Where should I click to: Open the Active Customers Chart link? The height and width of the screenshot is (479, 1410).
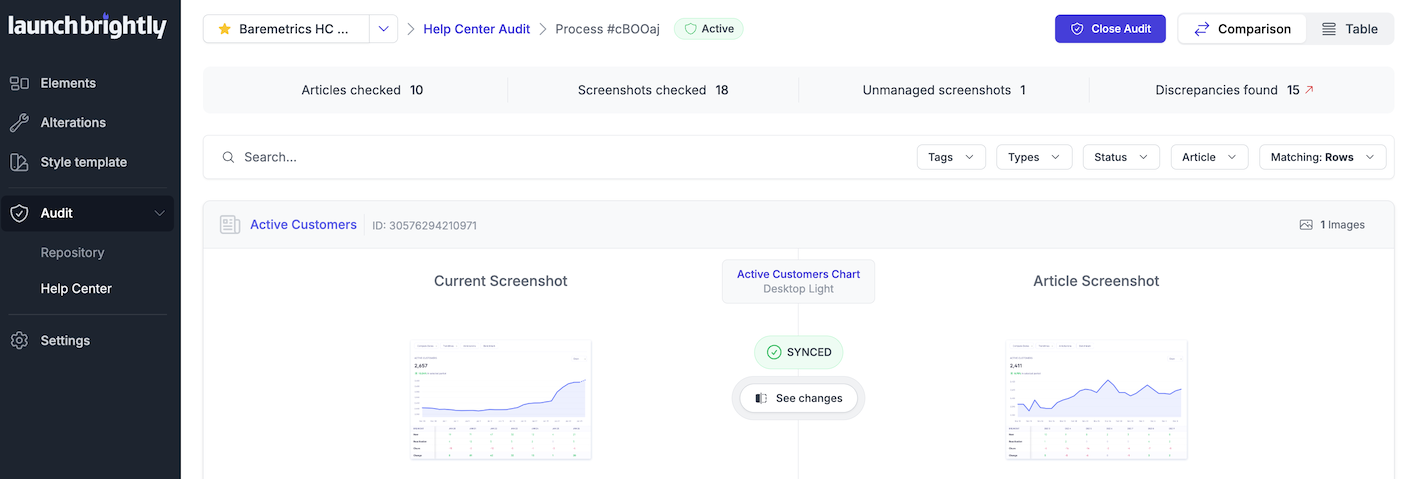tap(798, 274)
